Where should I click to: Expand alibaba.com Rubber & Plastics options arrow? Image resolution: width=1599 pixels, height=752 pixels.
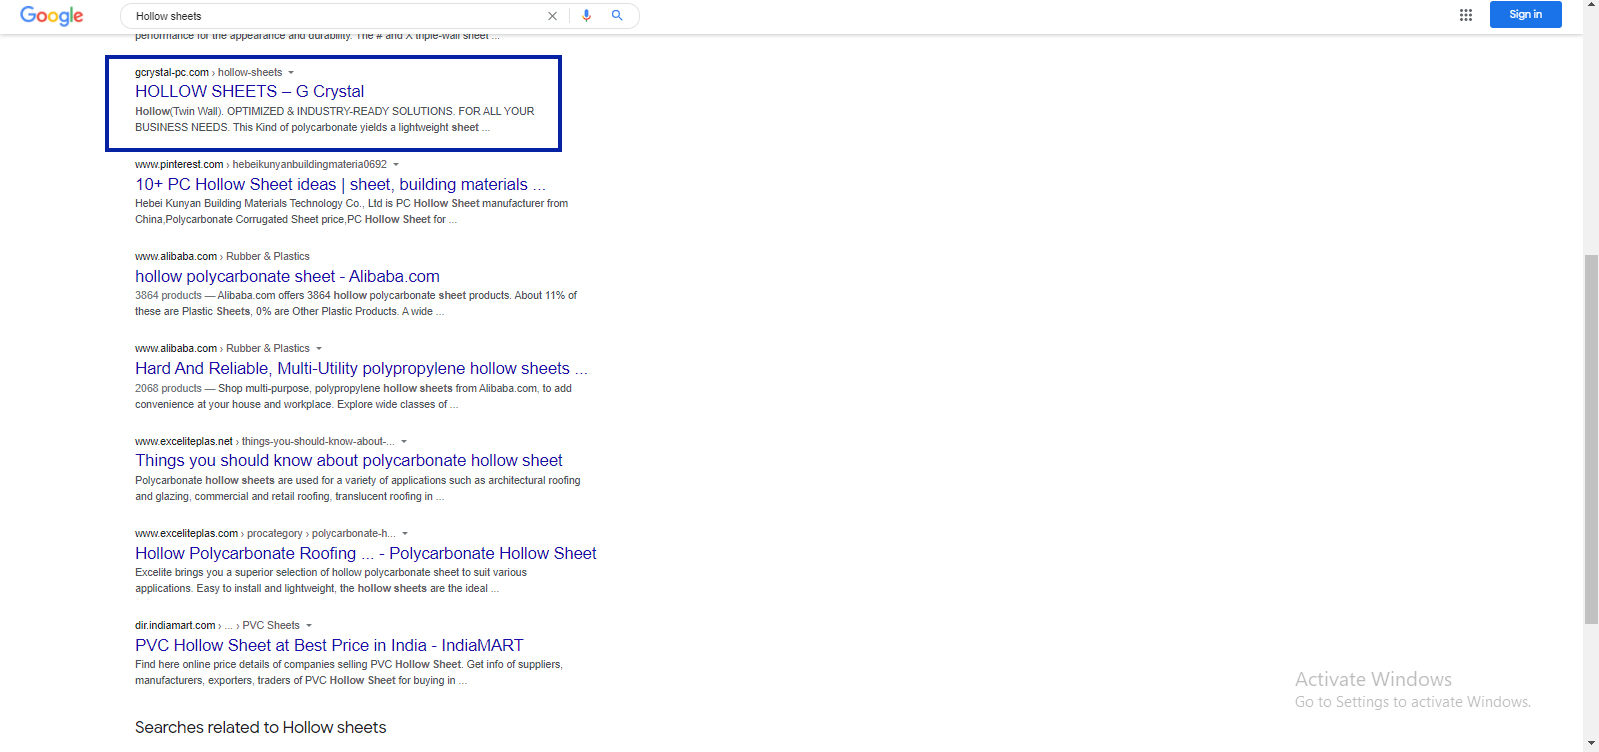pyautogui.click(x=319, y=348)
